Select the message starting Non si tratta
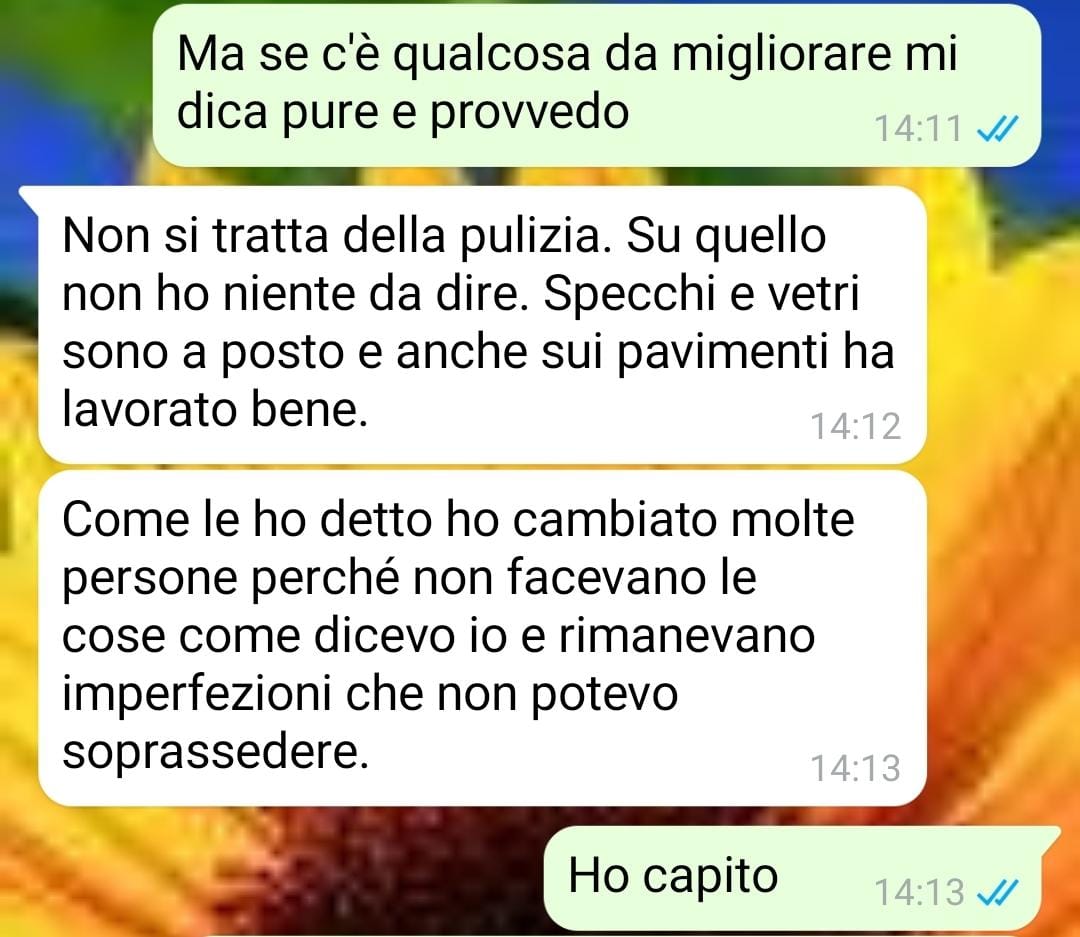Screen dimensions: 1080x937 point(482,324)
